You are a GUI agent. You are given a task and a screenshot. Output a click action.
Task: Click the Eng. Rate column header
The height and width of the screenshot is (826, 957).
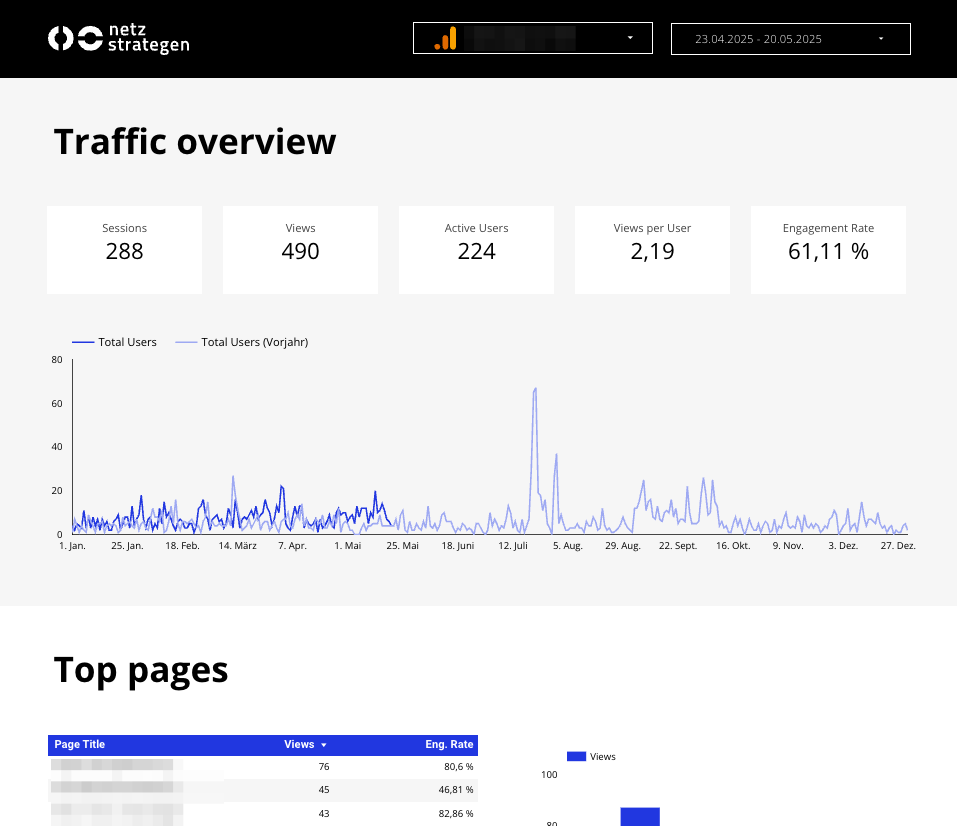pos(449,745)
